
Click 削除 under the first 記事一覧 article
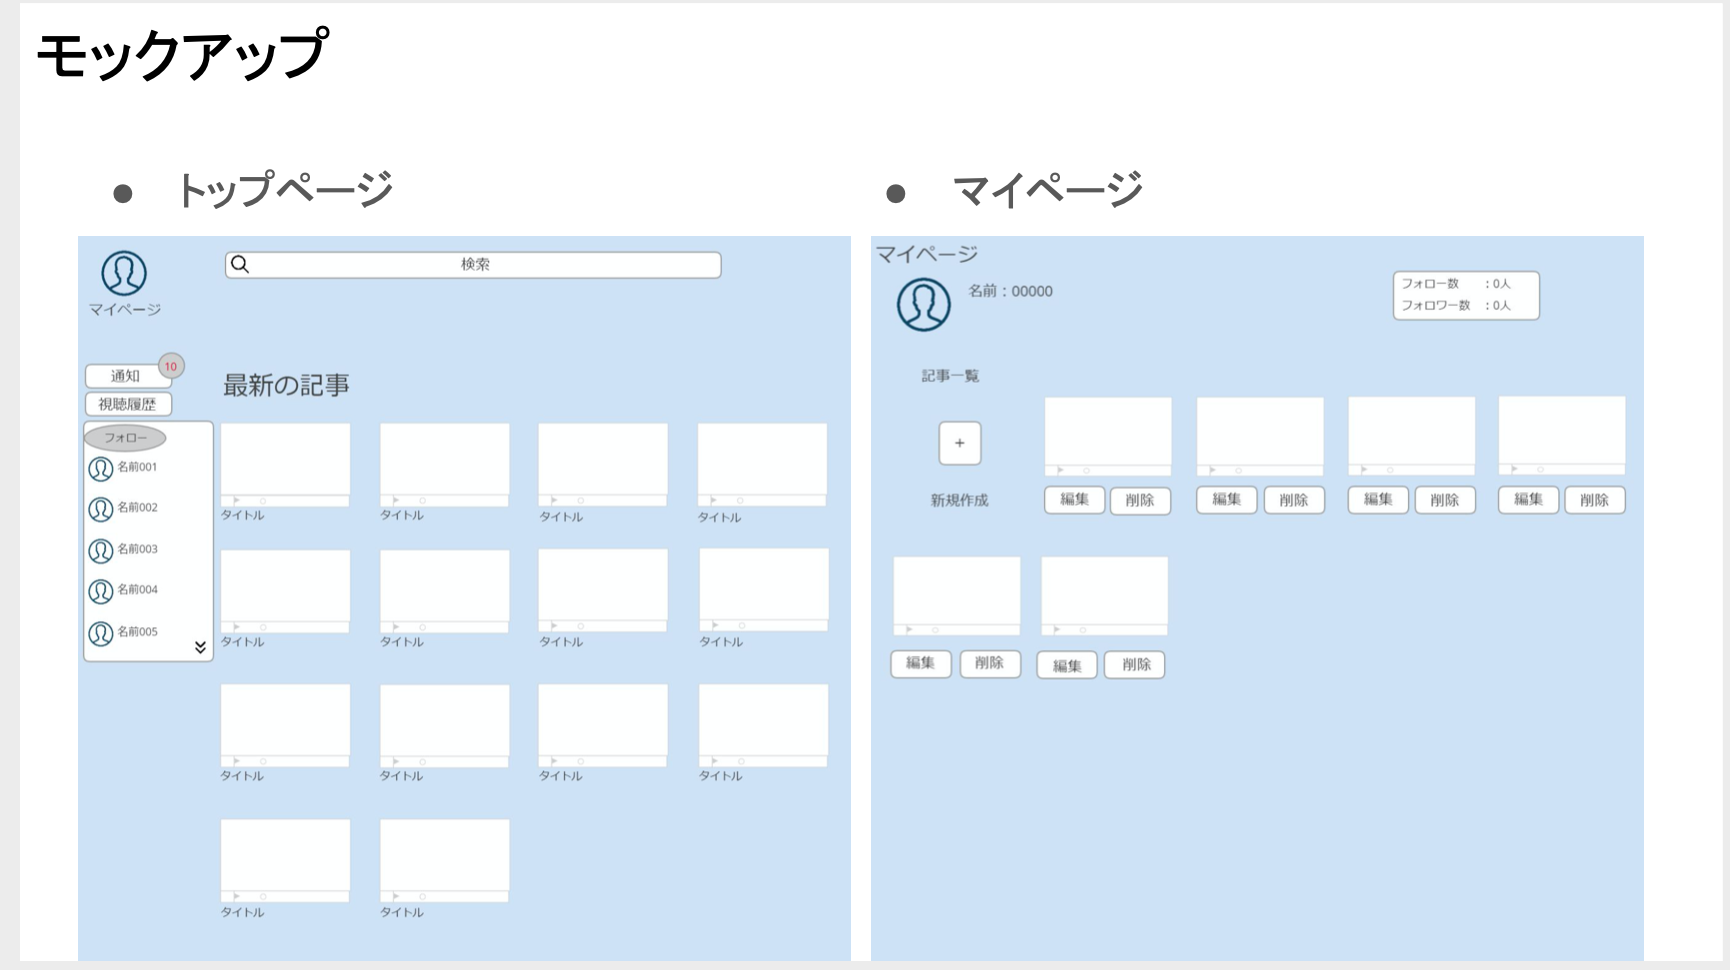(1140, 500)
